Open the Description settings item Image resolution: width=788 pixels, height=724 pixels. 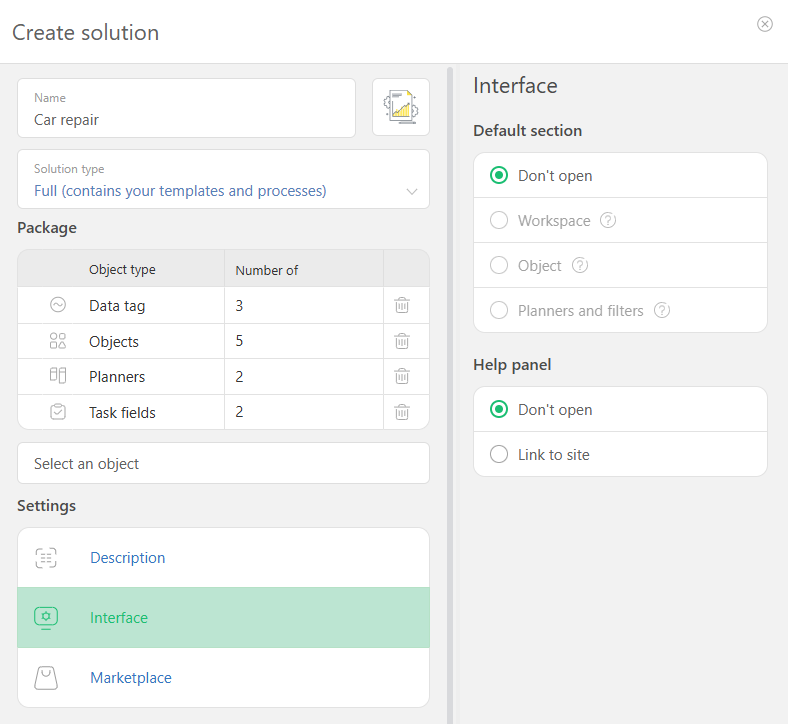[x=224, y=558]
